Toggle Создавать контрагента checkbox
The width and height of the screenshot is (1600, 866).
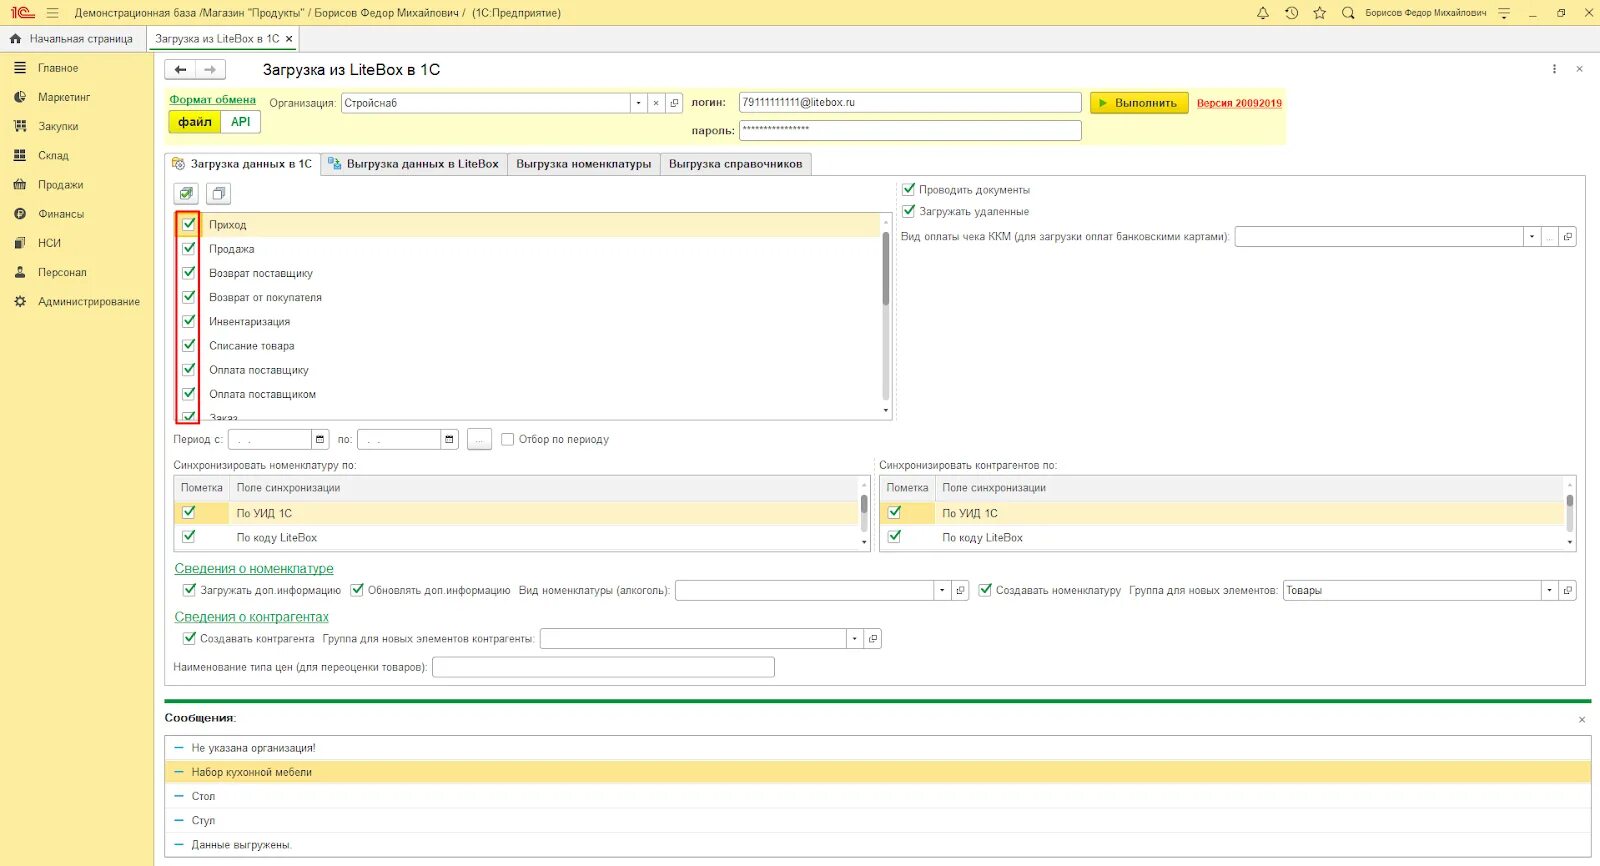(x=189, y=638)
